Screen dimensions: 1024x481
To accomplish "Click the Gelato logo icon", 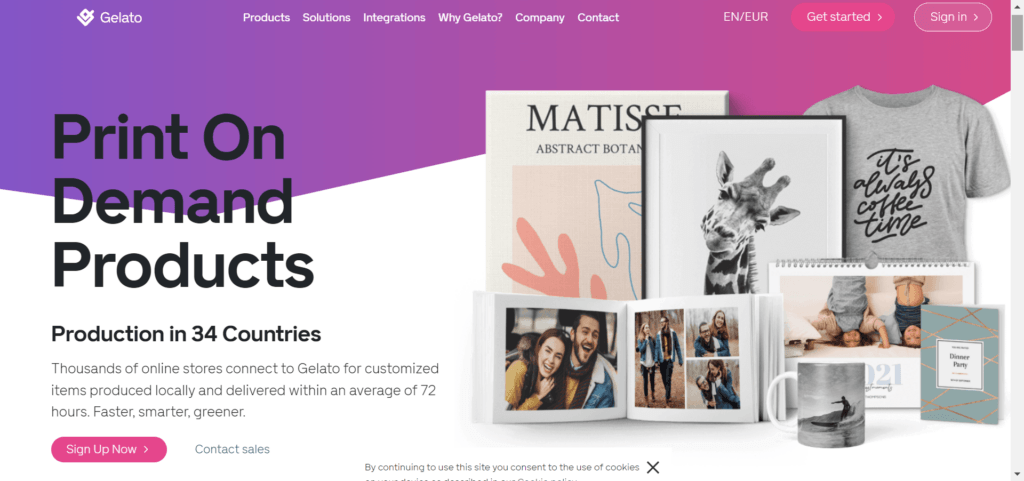I will [x=86, y=18].
